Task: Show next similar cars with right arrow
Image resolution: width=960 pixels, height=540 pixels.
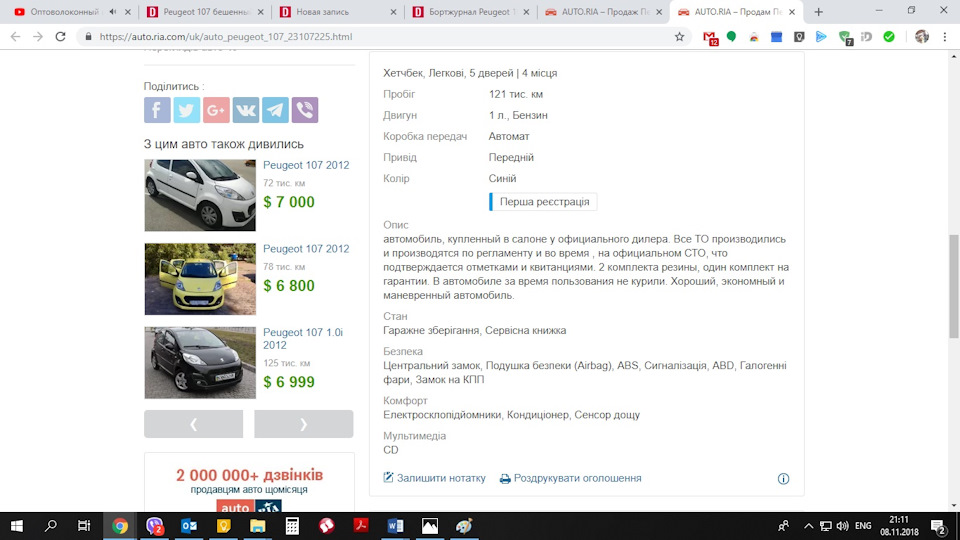Action: 304,424
